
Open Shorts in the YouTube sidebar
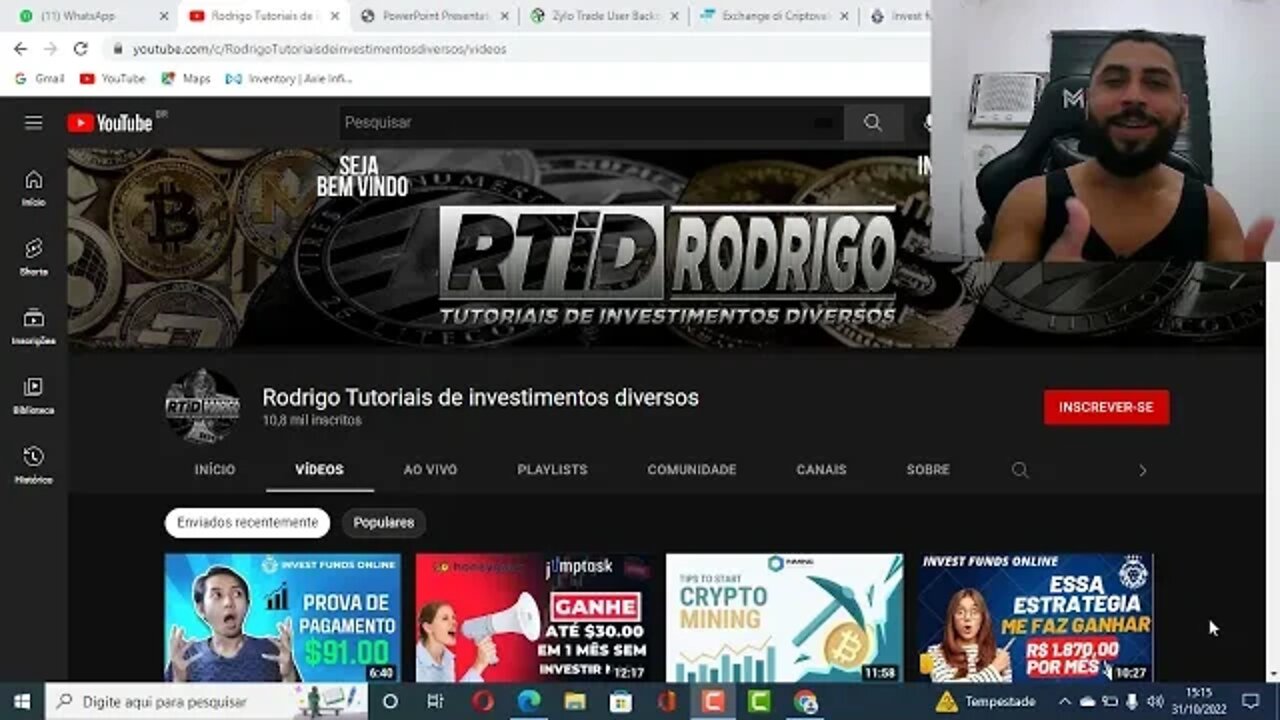(34, 257)
